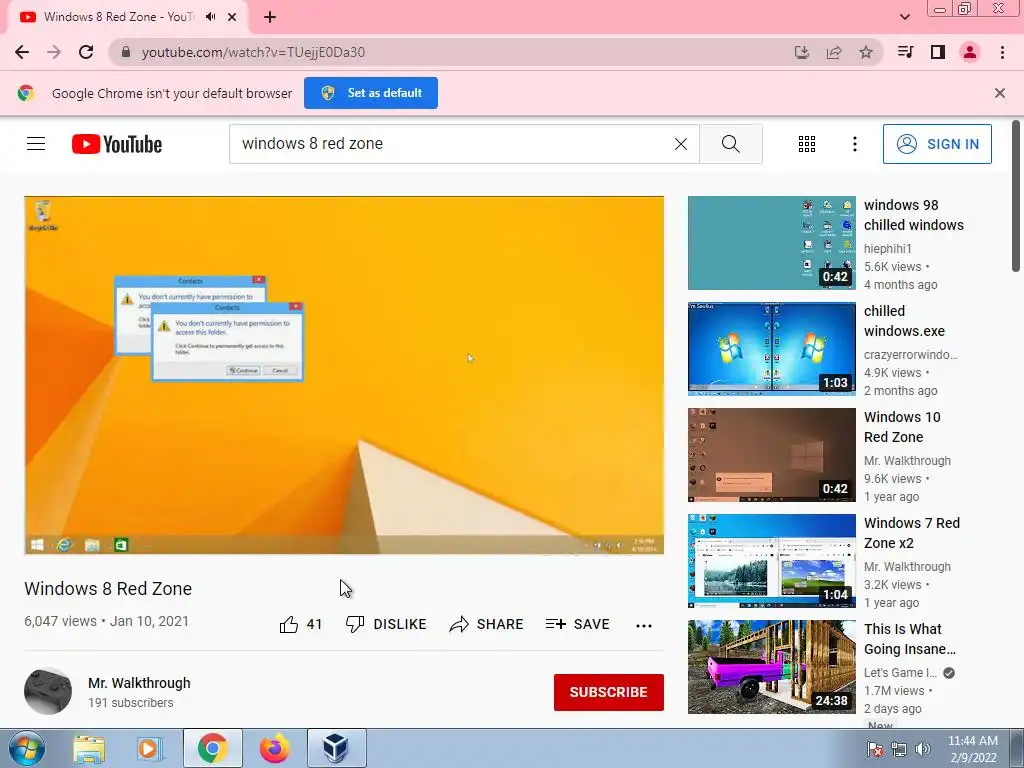Open Windows 7 Red Zone x2 thumbnail
Image resolution: width=1024 pixels, height=768 pixels.
771,561
